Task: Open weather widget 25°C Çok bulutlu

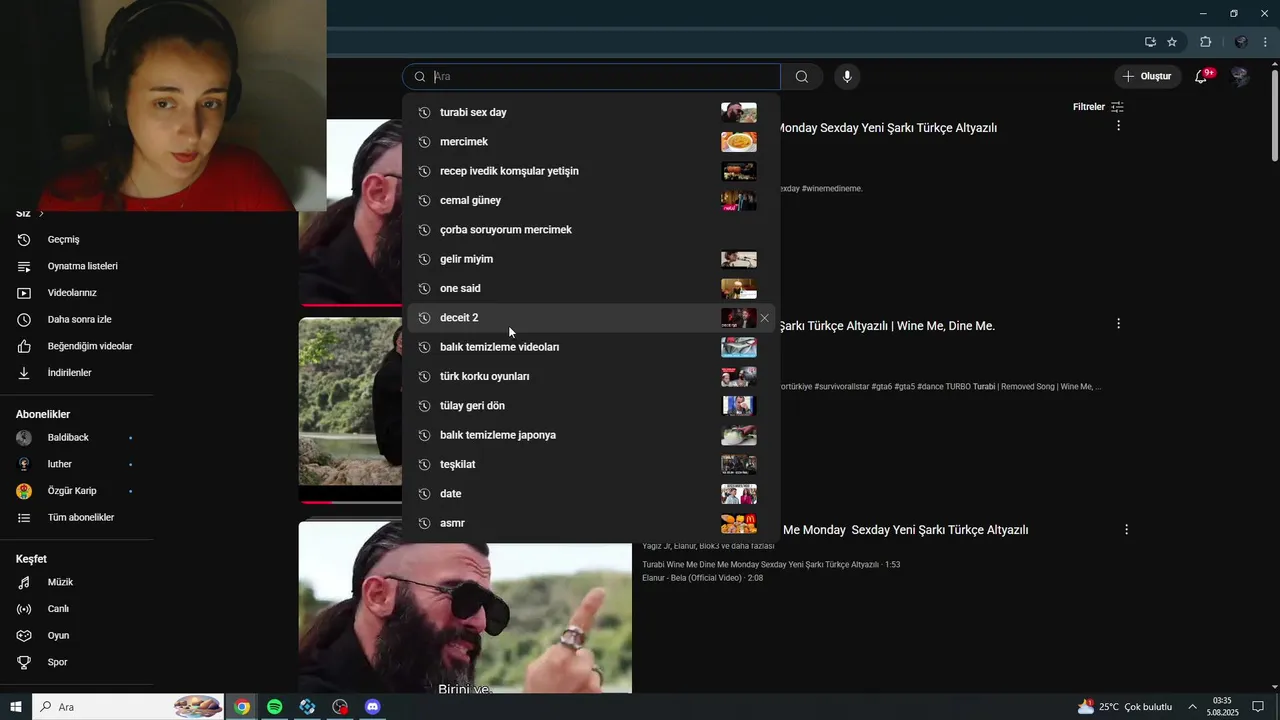Action: [1125, 707]
